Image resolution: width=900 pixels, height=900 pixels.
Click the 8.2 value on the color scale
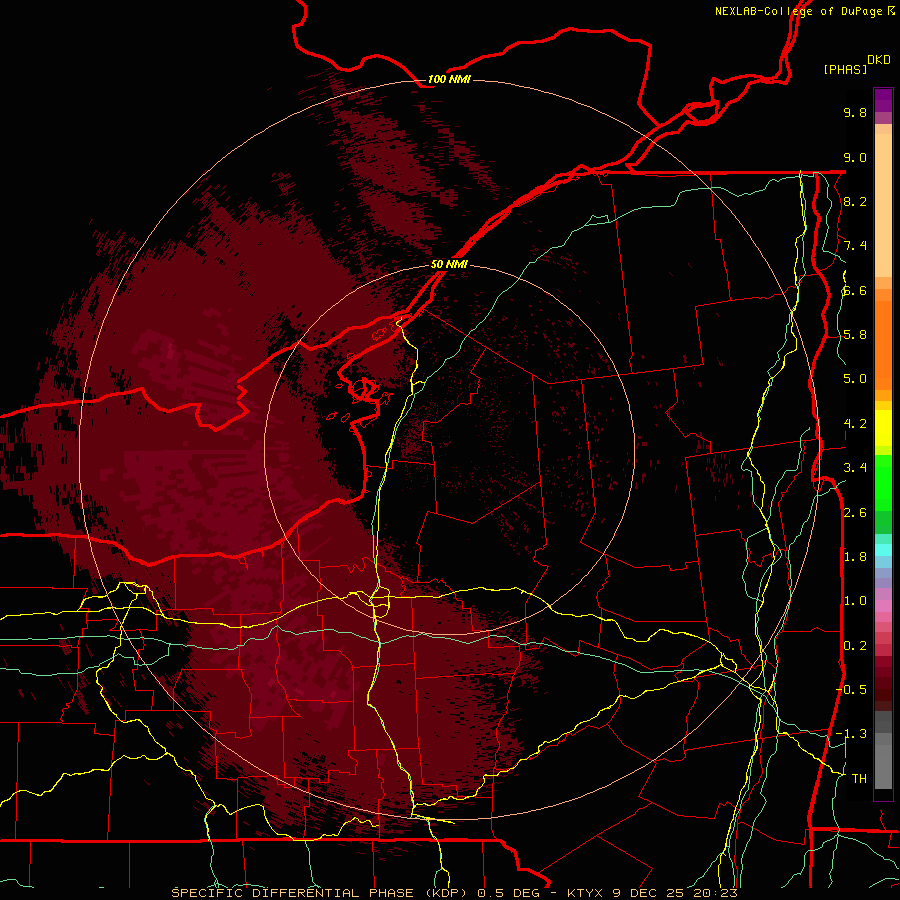(855, 201)
